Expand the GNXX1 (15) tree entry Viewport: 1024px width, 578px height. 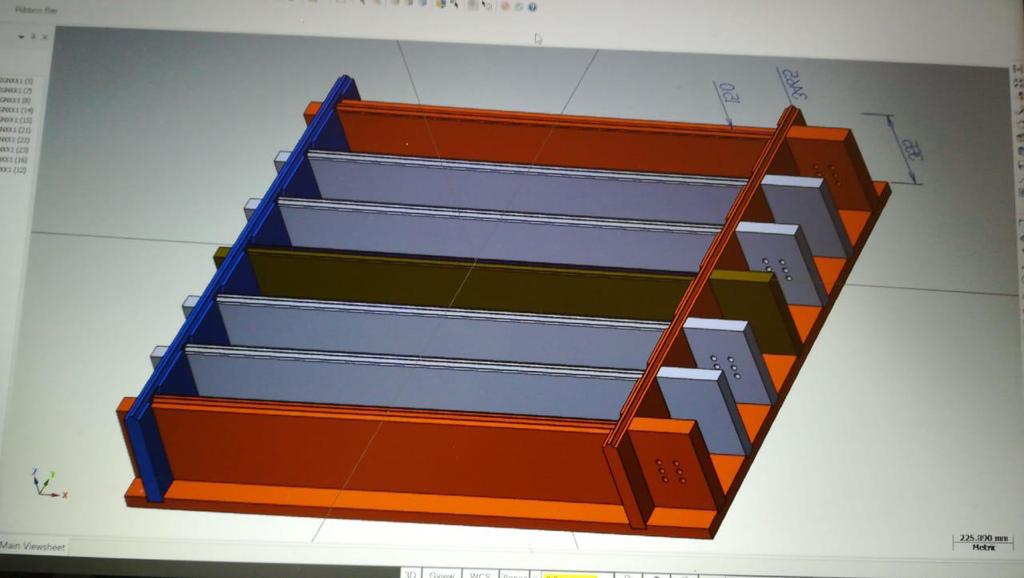(18, 119)
